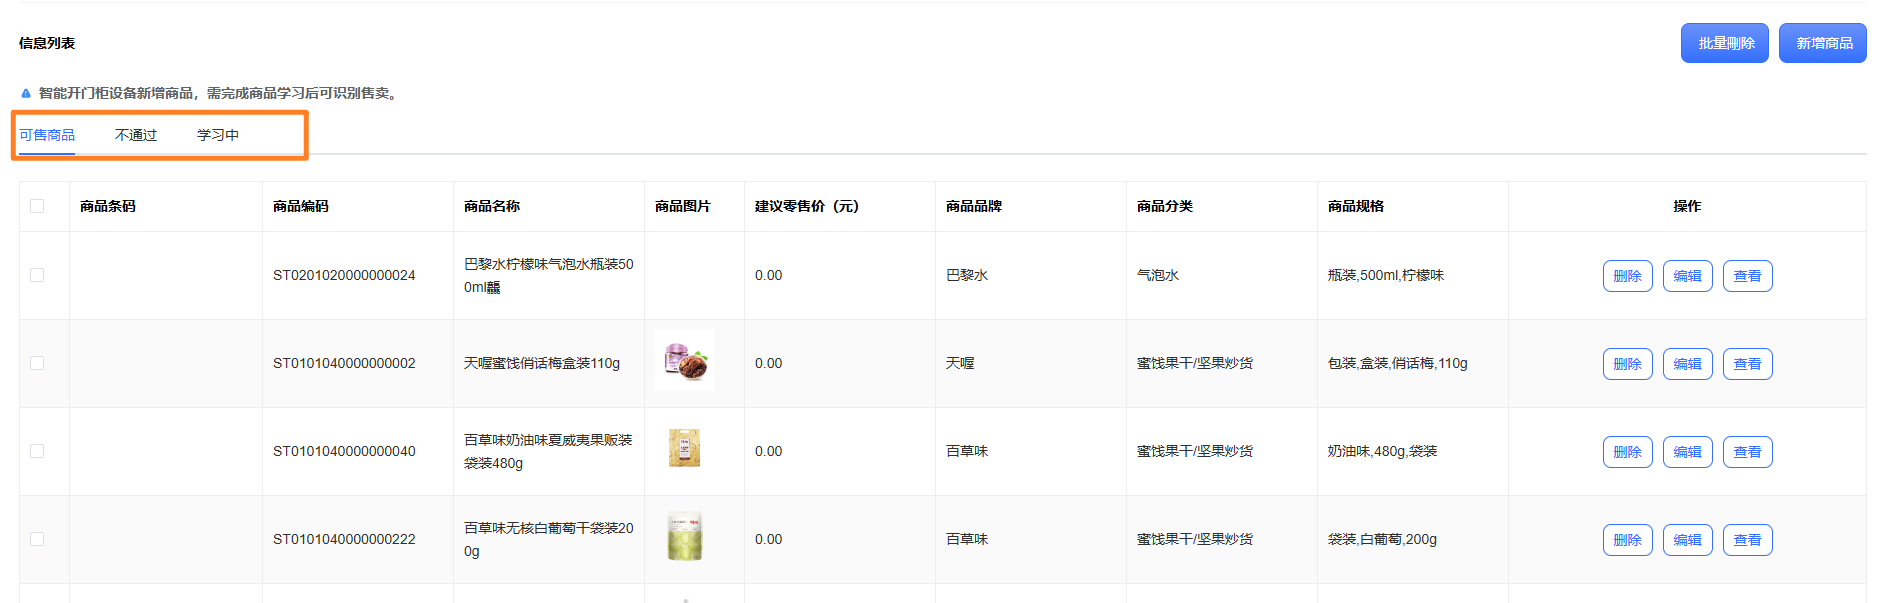Click the 批量删除 button
1885x603 pixels.
tap(1724, 43)
